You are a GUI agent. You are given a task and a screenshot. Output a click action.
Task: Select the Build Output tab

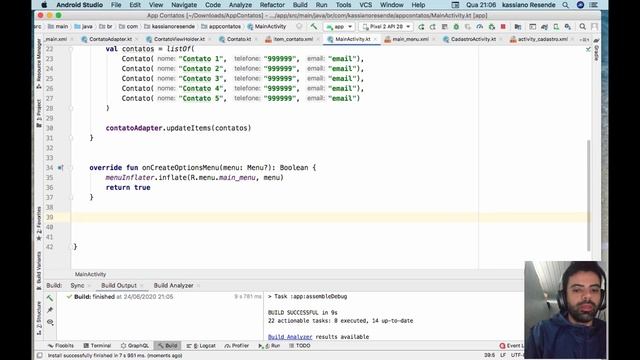point(119,285)
